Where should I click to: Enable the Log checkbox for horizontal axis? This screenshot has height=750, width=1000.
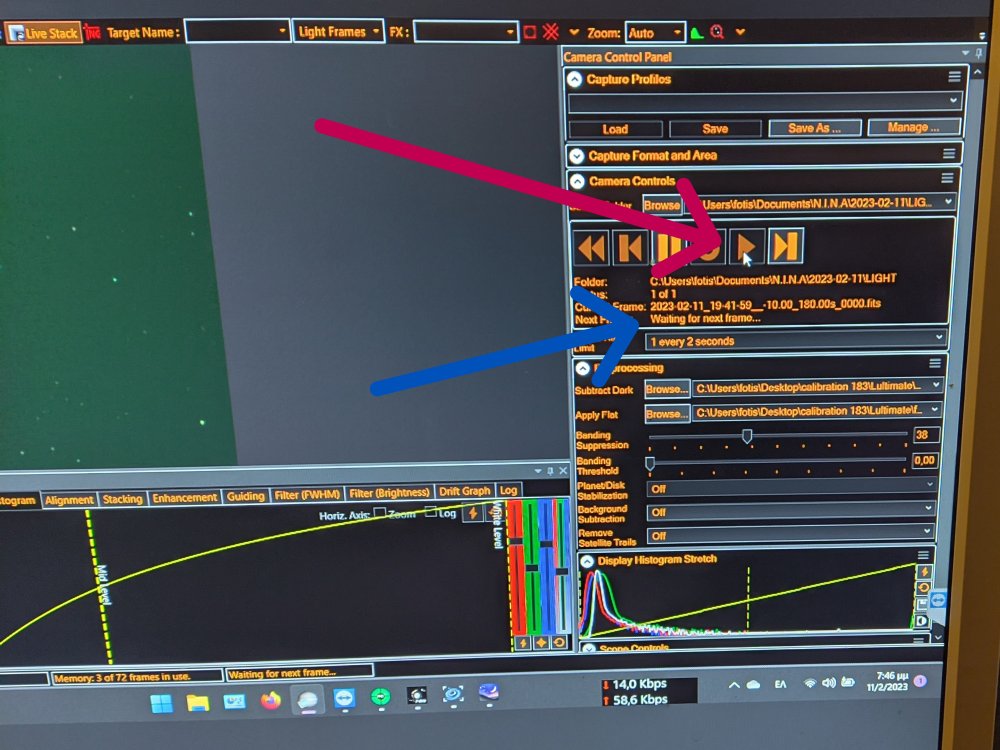tap(430, 513)
